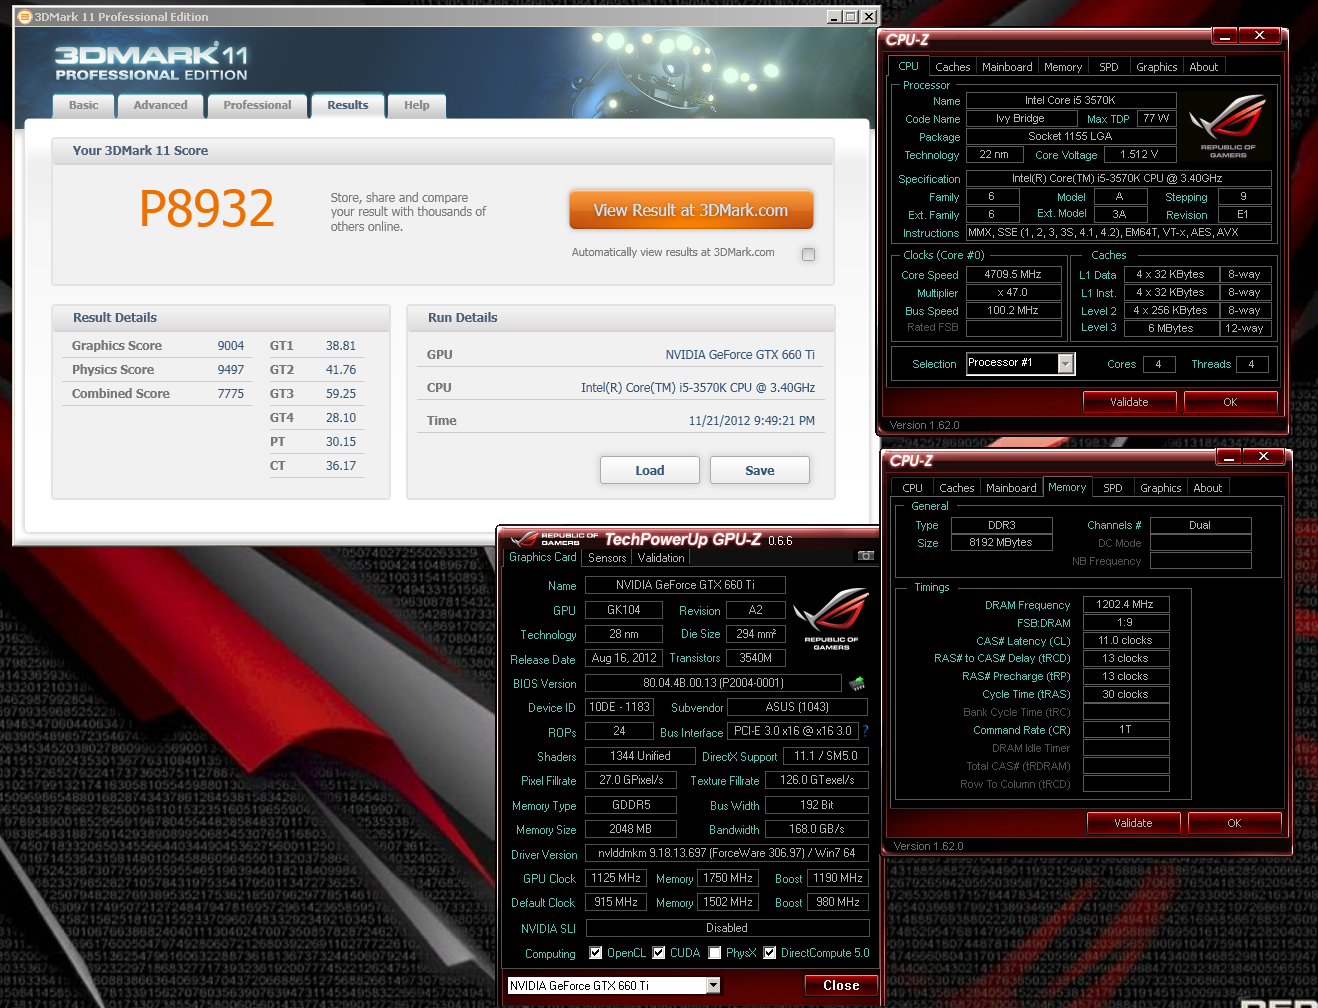Click the Bus Interface question mark icon
Screen dimensions: 1318x1008
(865, 731)
